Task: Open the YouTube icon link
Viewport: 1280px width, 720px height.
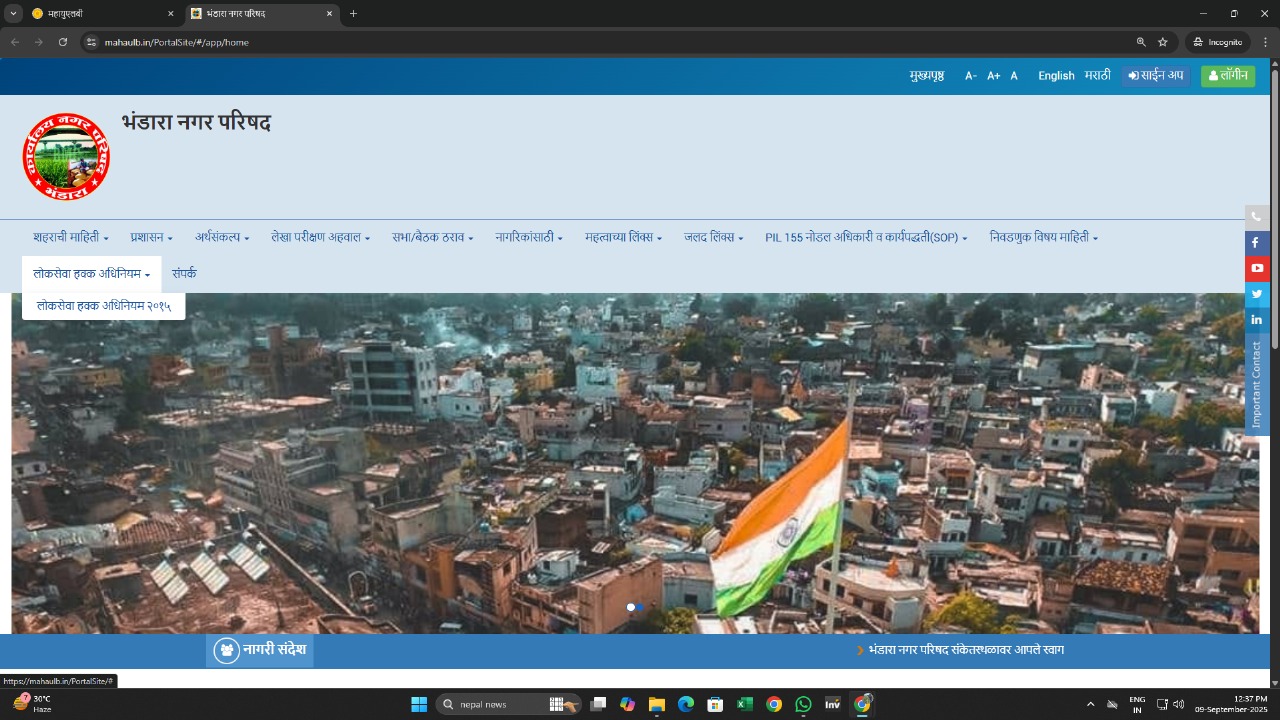Action: coord(1256,268)
